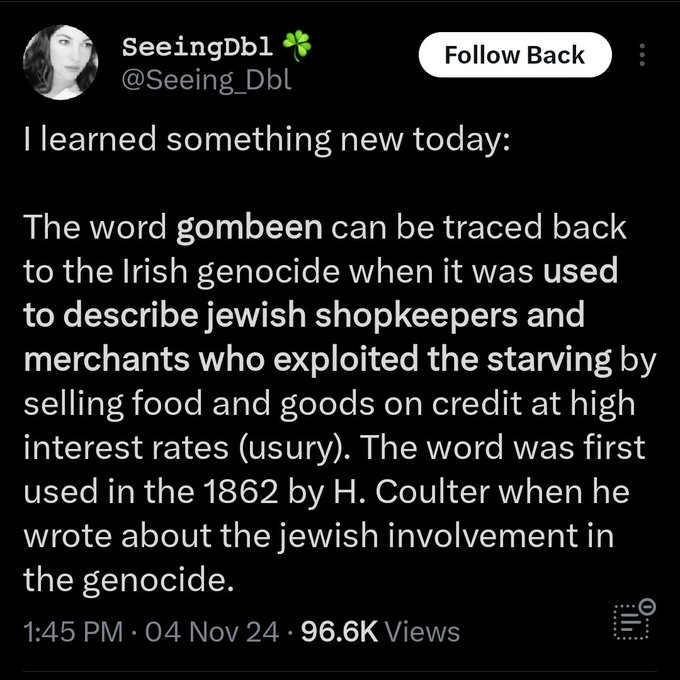The height and width of the screenshot is (680, 680).
Task: Click the Follow Back button
Action: [515, 55]
